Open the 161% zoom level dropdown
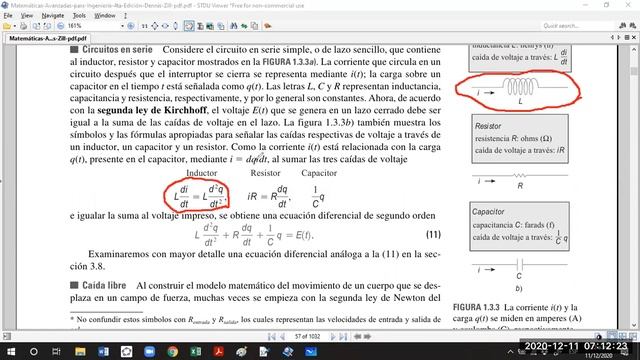 122,26
